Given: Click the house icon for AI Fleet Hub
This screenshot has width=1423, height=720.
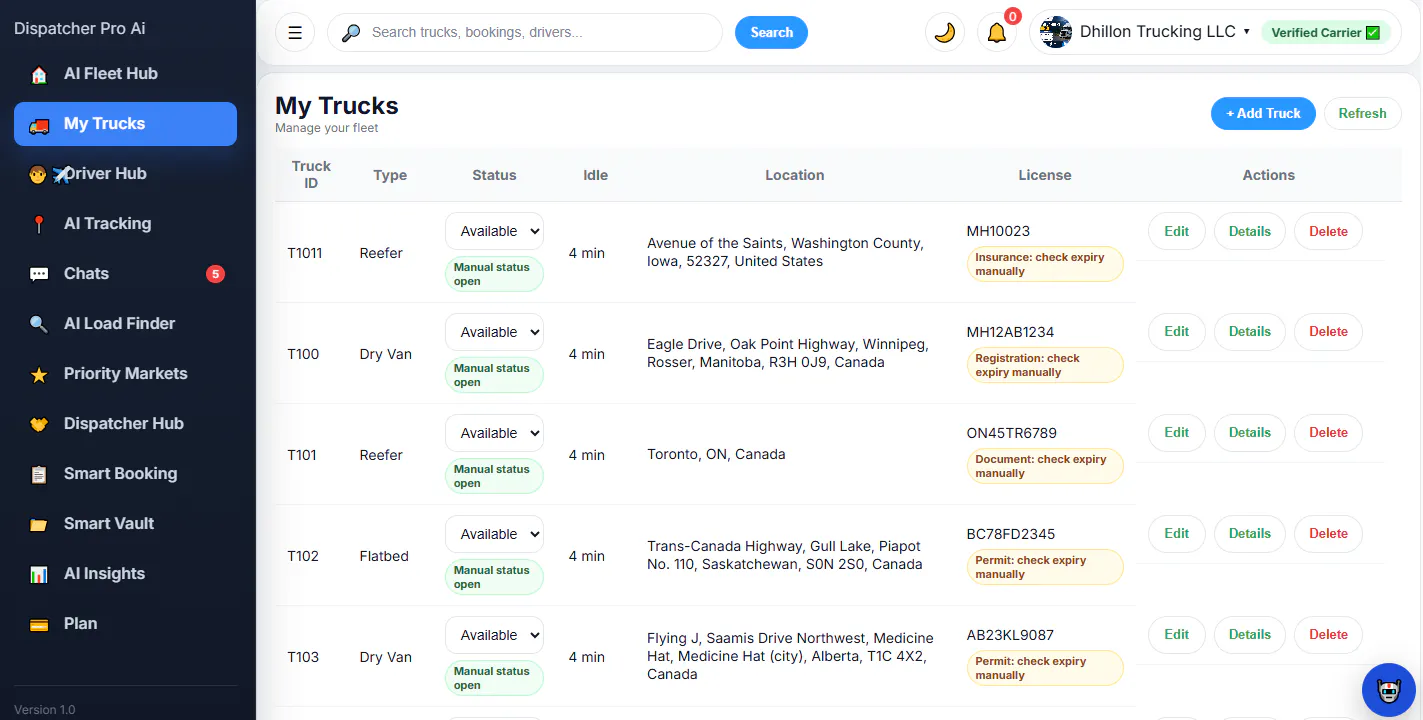Looking at the screenshot, I should click(x=39, y=74).
